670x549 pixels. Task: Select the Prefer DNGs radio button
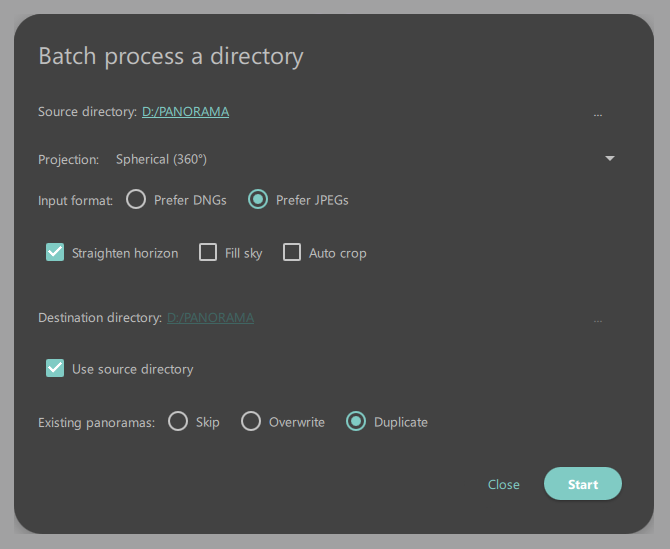(136, 200)
